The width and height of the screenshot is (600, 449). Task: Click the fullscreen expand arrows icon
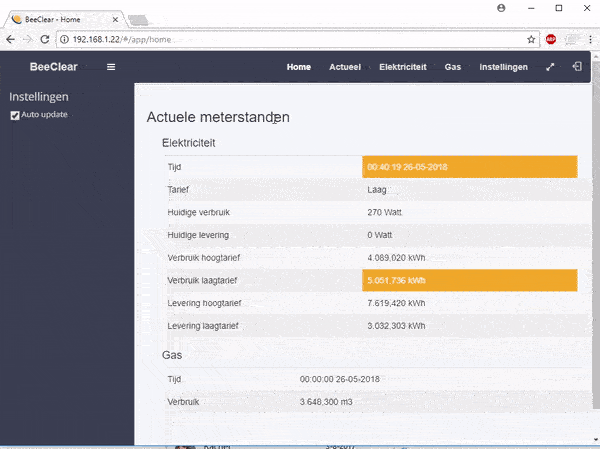550,67
